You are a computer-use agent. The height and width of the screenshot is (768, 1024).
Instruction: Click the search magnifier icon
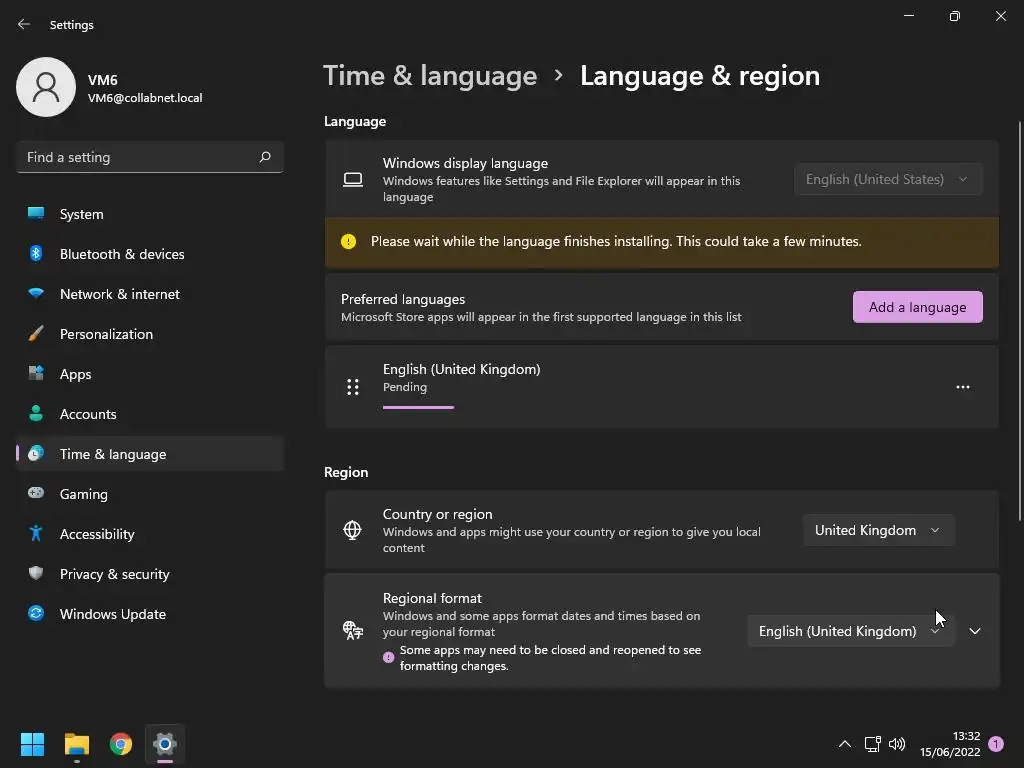pyautogui.click(x=264, y=157)
